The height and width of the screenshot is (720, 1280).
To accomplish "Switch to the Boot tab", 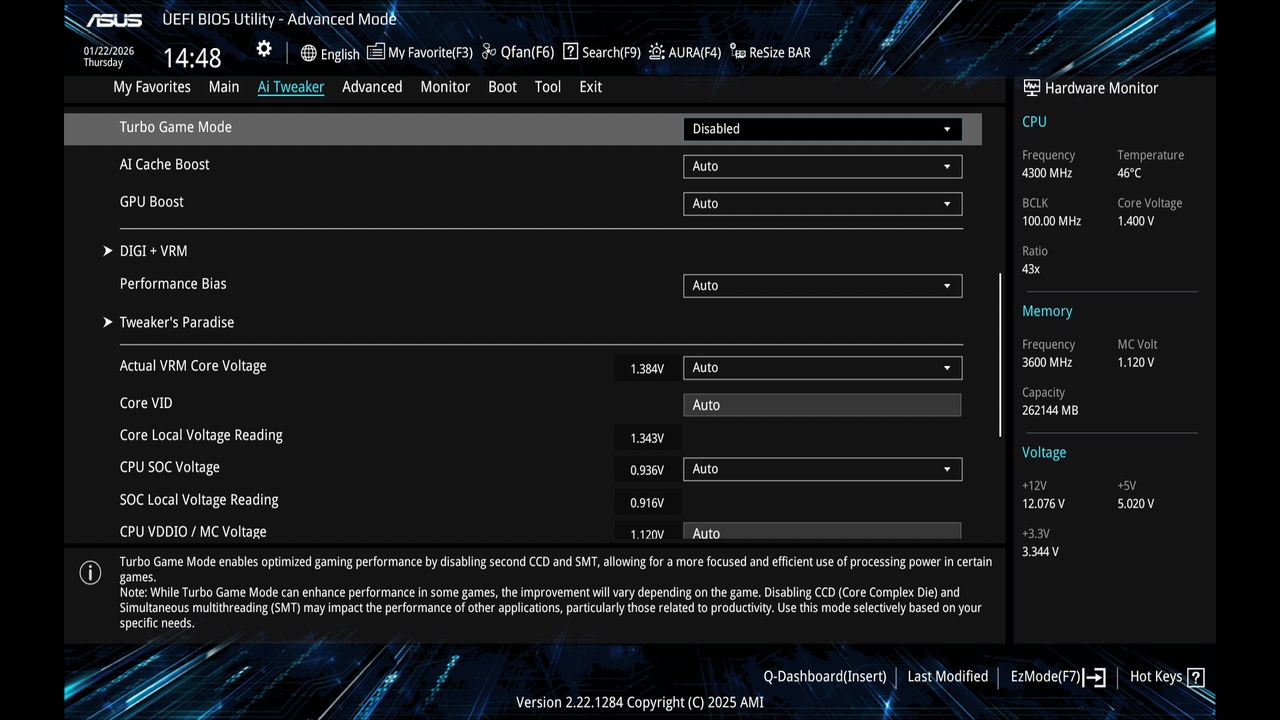I will [x=502, y=87].
